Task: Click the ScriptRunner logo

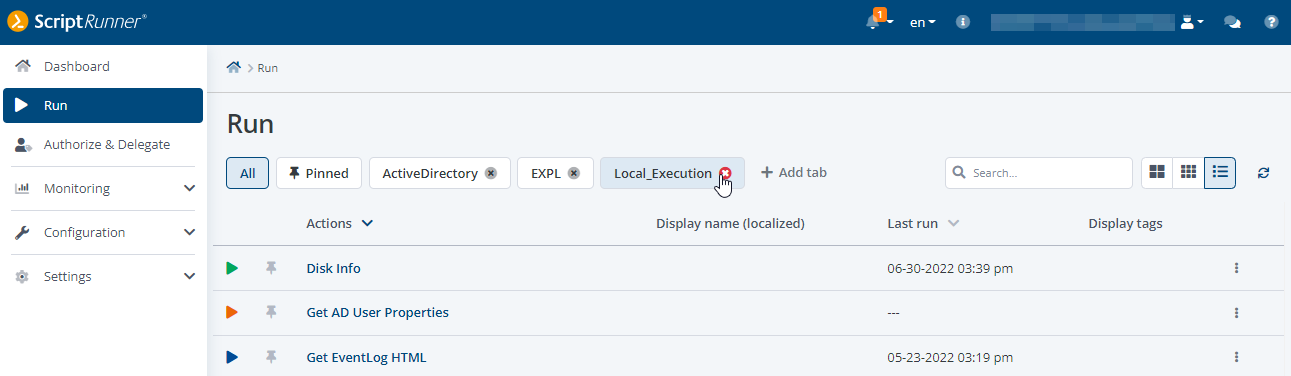Action: click(77, 21)
